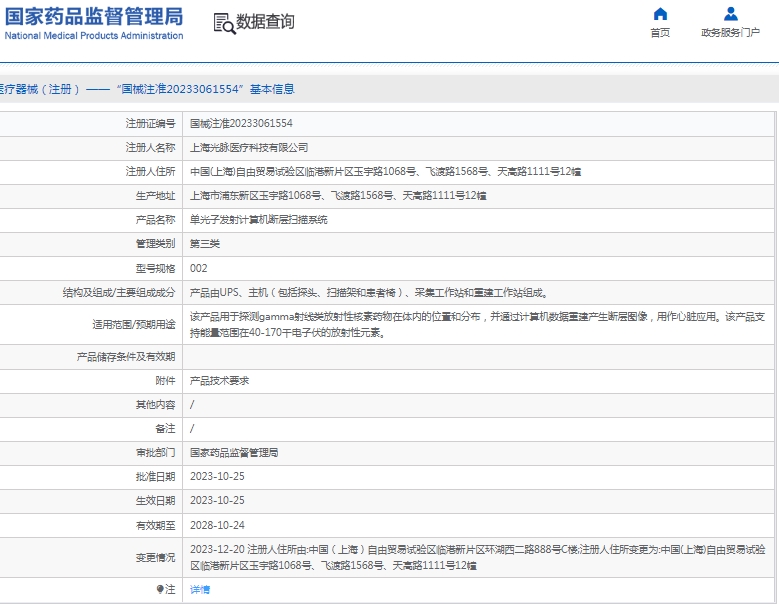The image size is (779, 607).
Task: Click the 有效期至 row label
Action: pyautogui.click(x=156, y=526)
